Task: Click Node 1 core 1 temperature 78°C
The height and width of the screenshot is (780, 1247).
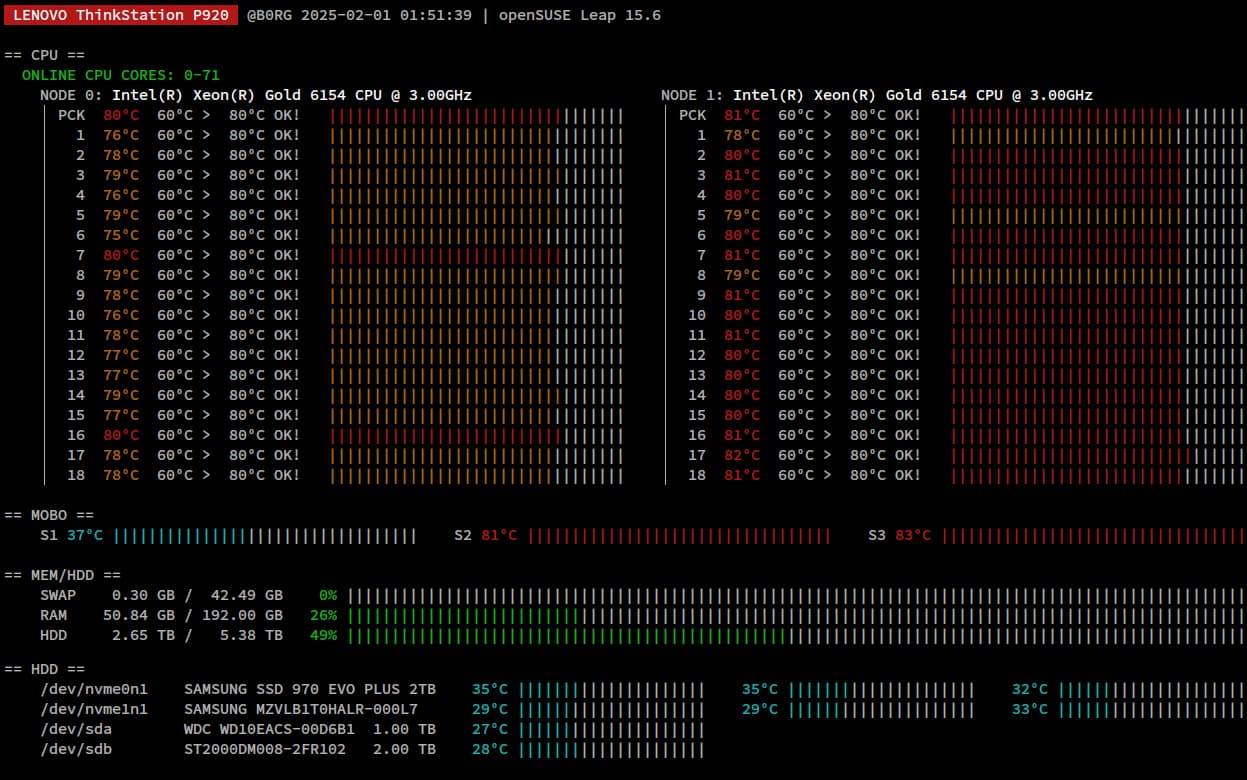Action: (742, 135)
